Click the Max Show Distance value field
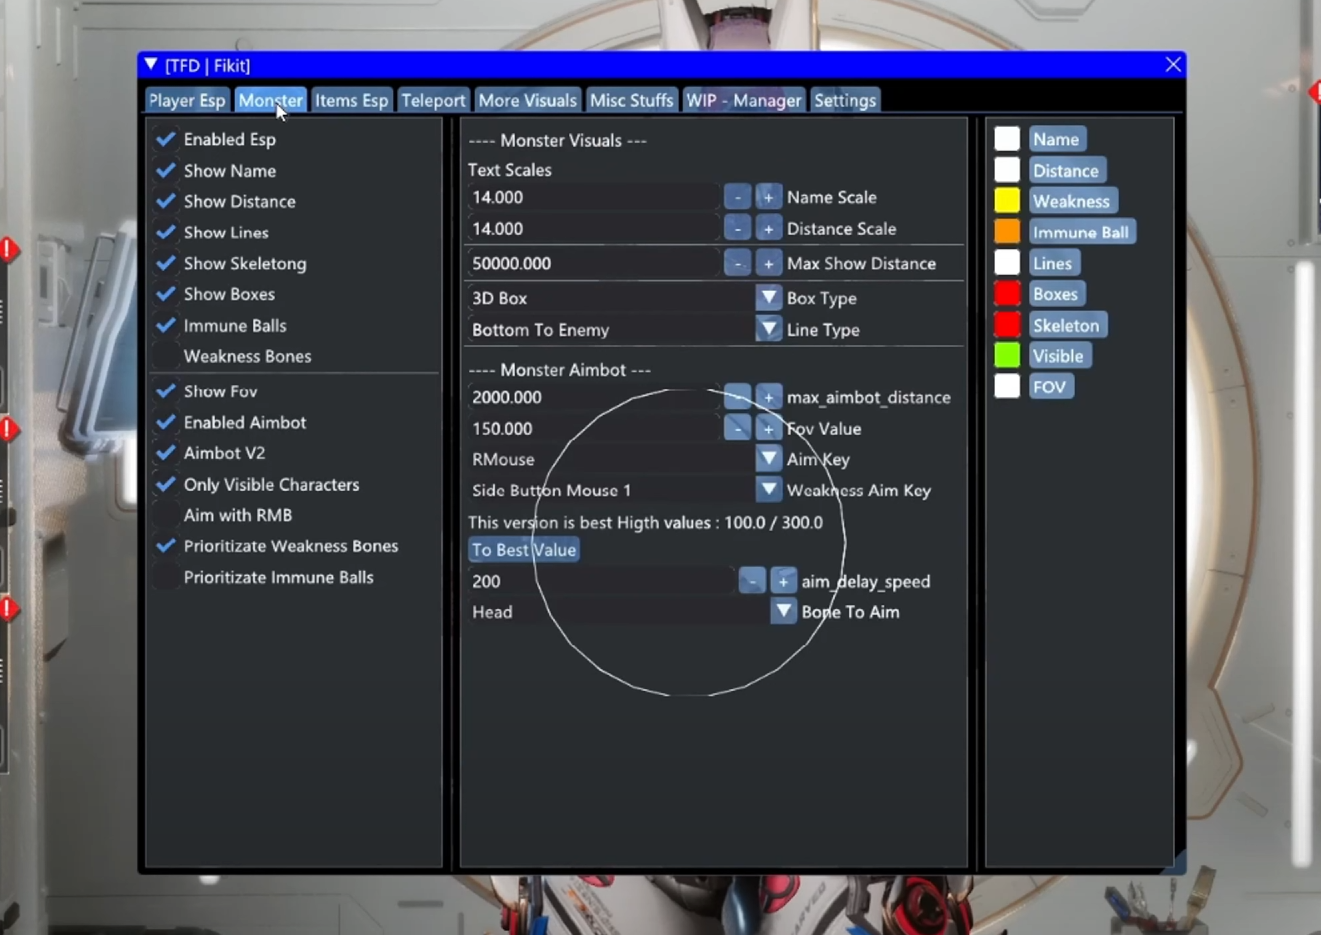Screen dimensions: 1321x935 coord(592,263)
